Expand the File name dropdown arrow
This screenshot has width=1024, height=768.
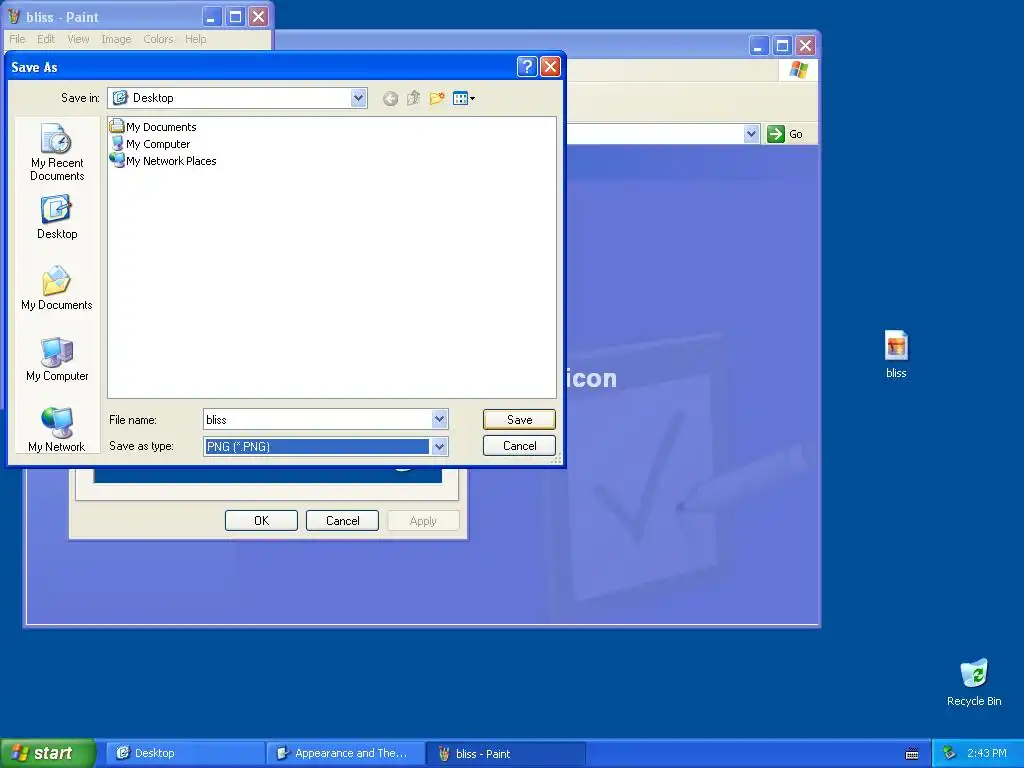pos(440,419)
